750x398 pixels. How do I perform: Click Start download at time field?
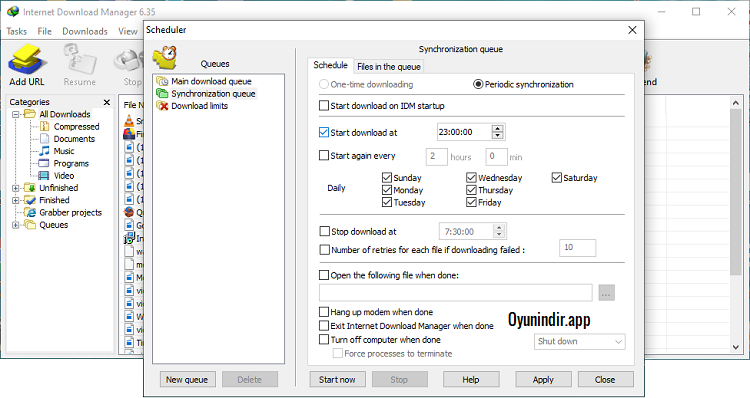[x=464, y=132]
